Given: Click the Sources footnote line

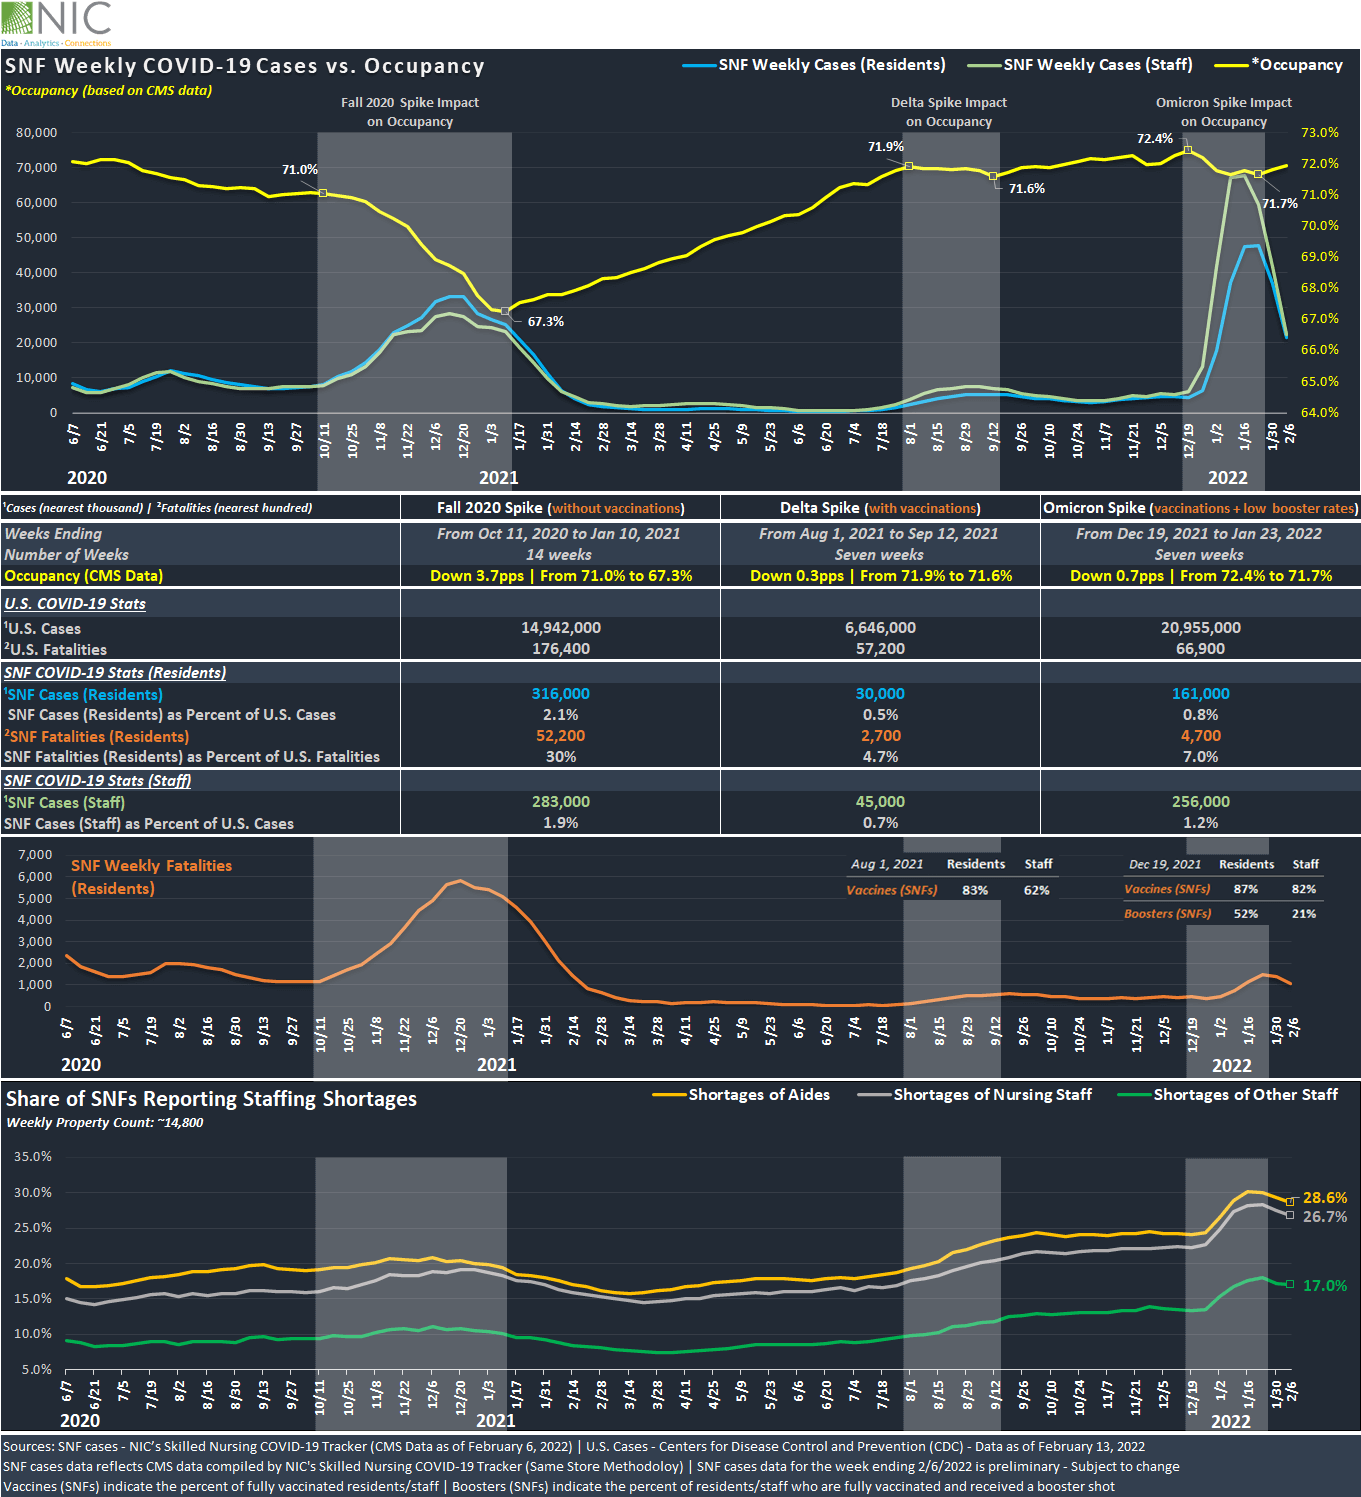Looking at the screenshot, I should coord(574,1447).
